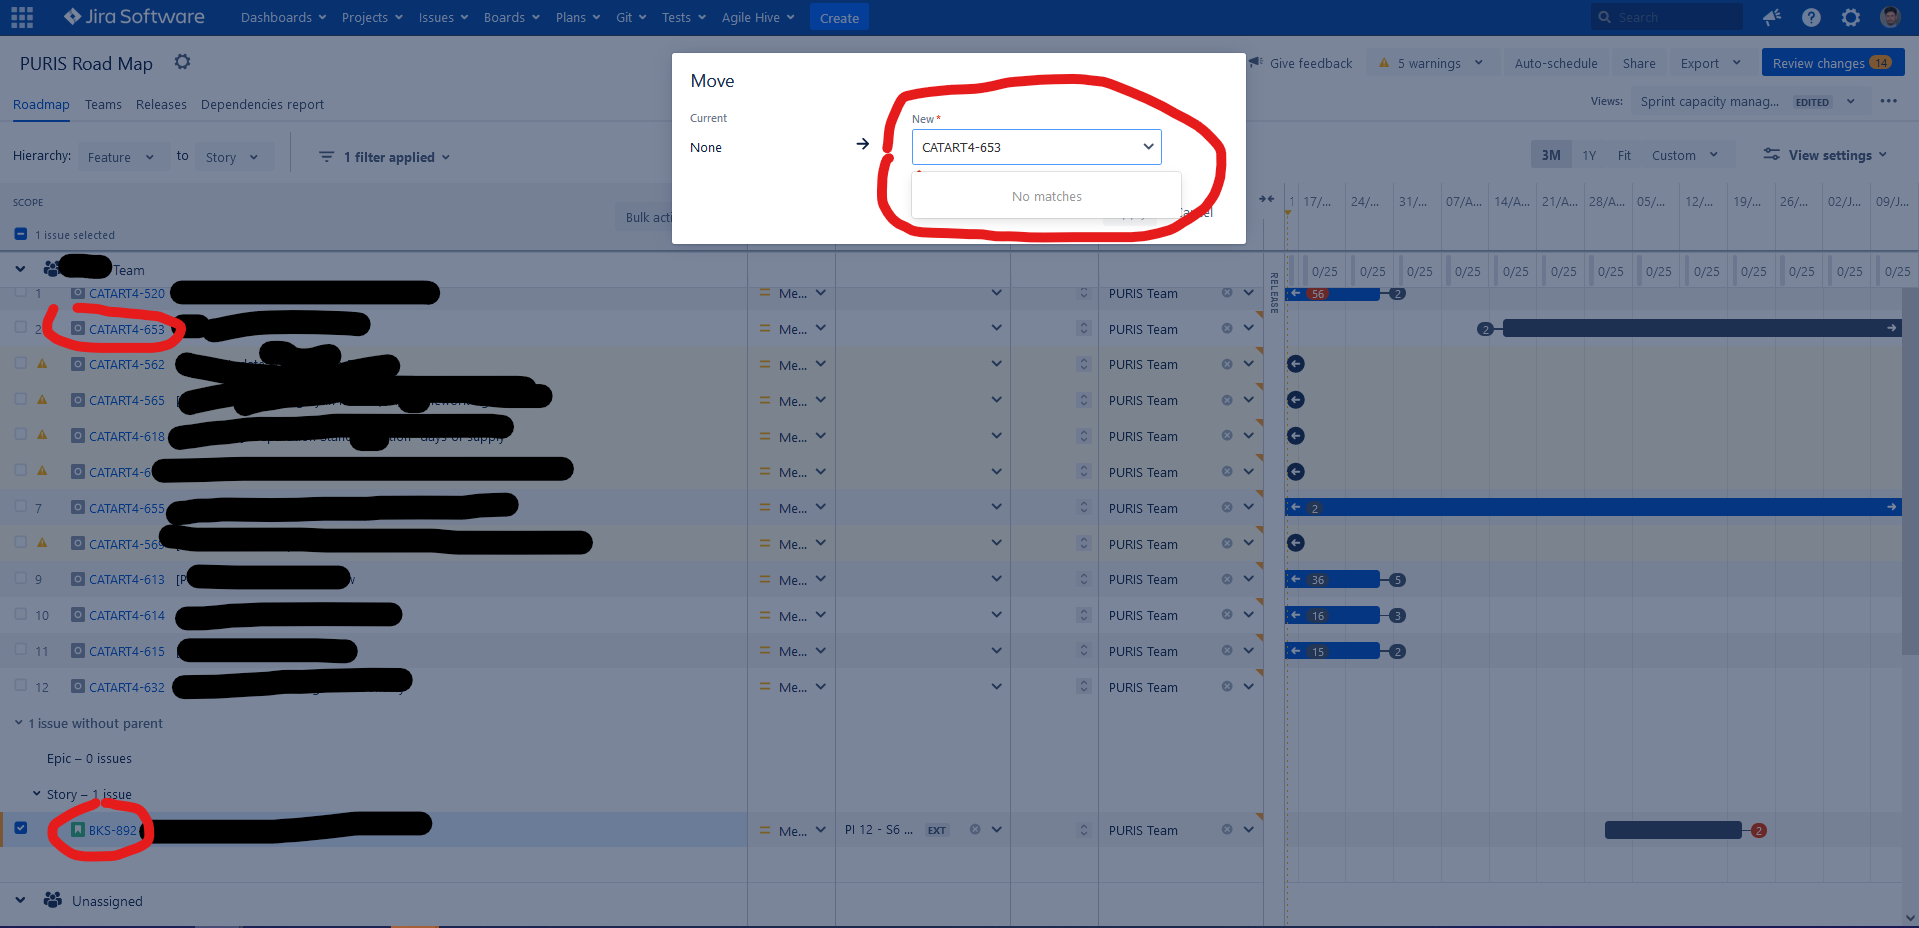Switch to the Releases tab
1919x928 pixels.
pyautogui.click(x=161, y=104)
